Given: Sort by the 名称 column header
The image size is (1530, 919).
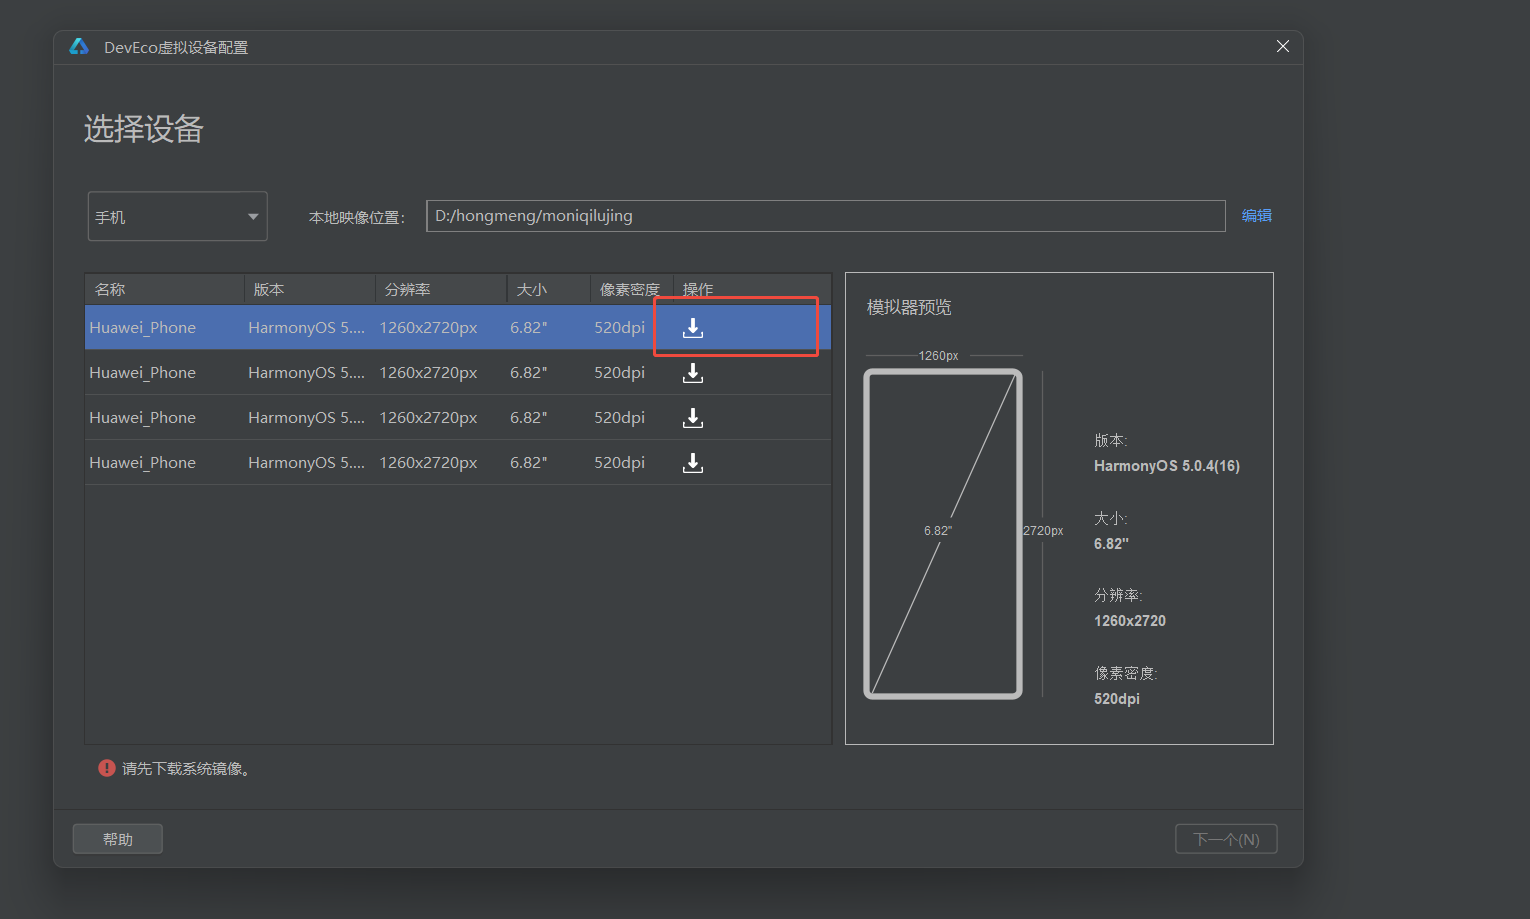Looking at the screenshot, I should coord(165,289).
